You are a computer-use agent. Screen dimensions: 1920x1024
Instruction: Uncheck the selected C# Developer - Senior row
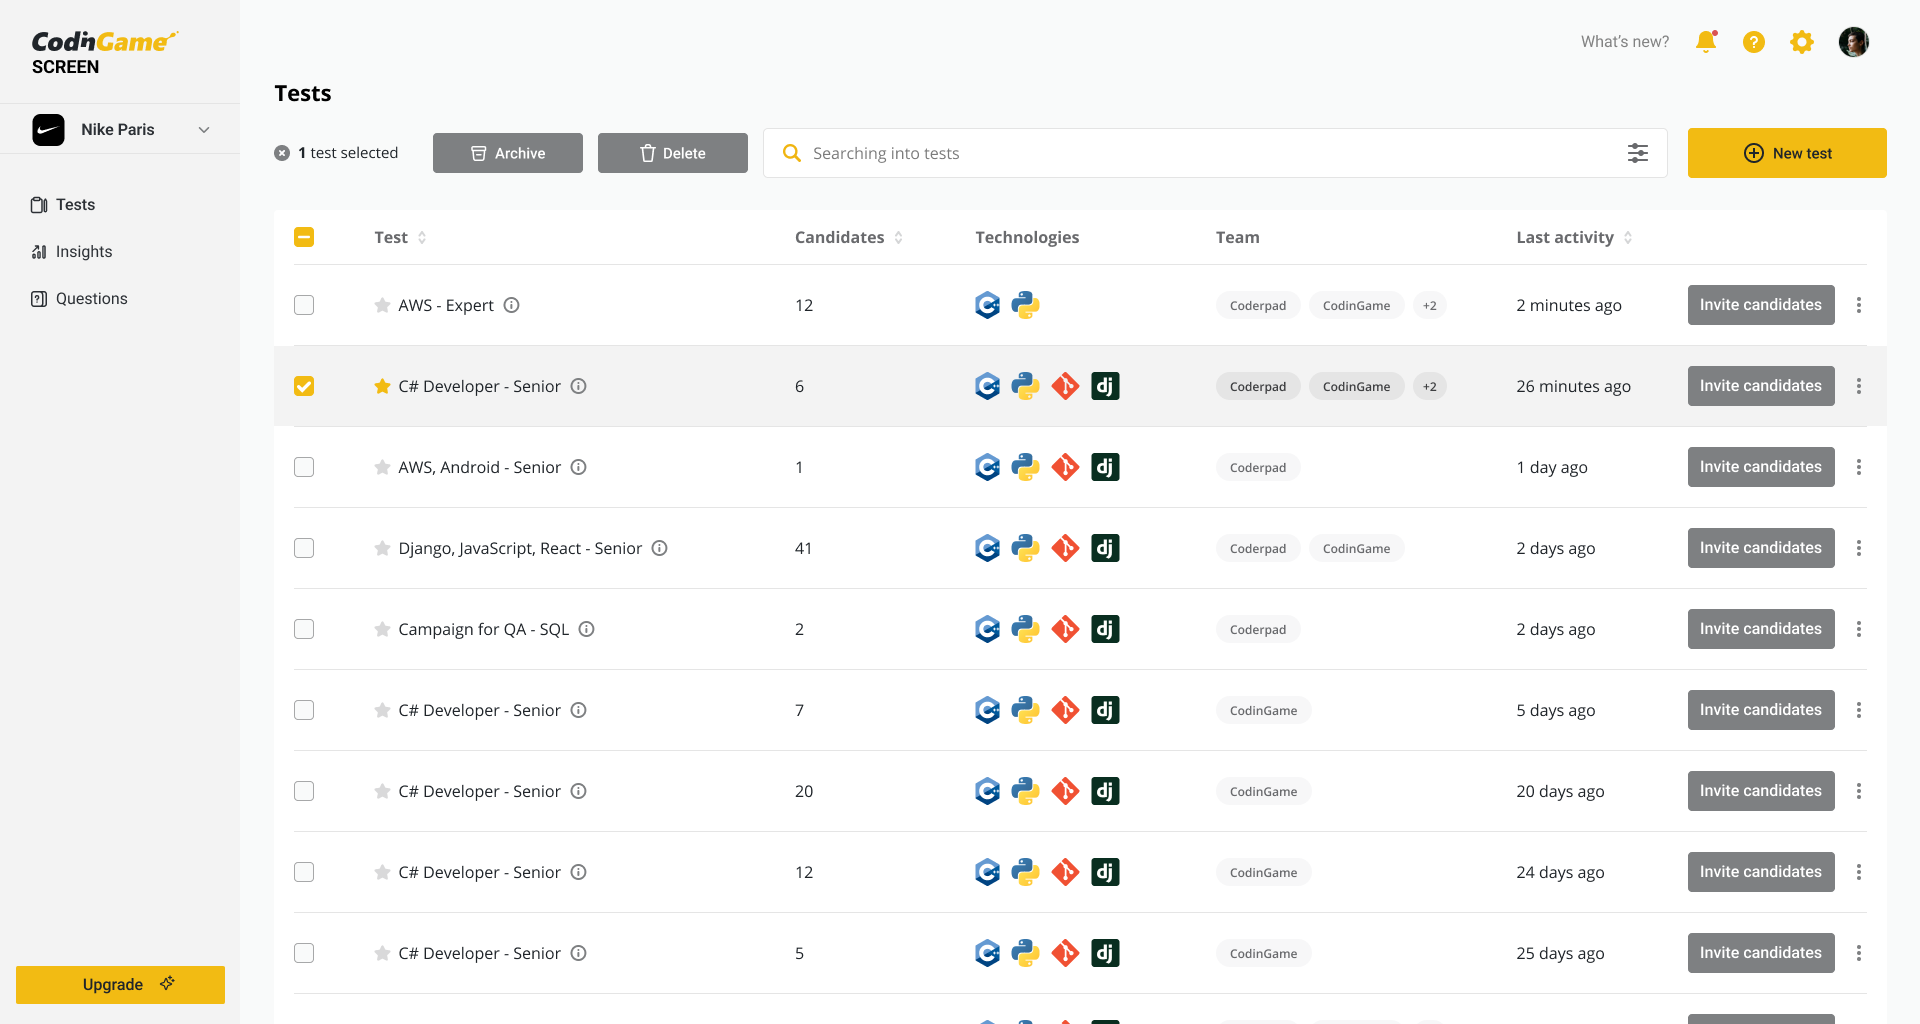coord(304,386)
